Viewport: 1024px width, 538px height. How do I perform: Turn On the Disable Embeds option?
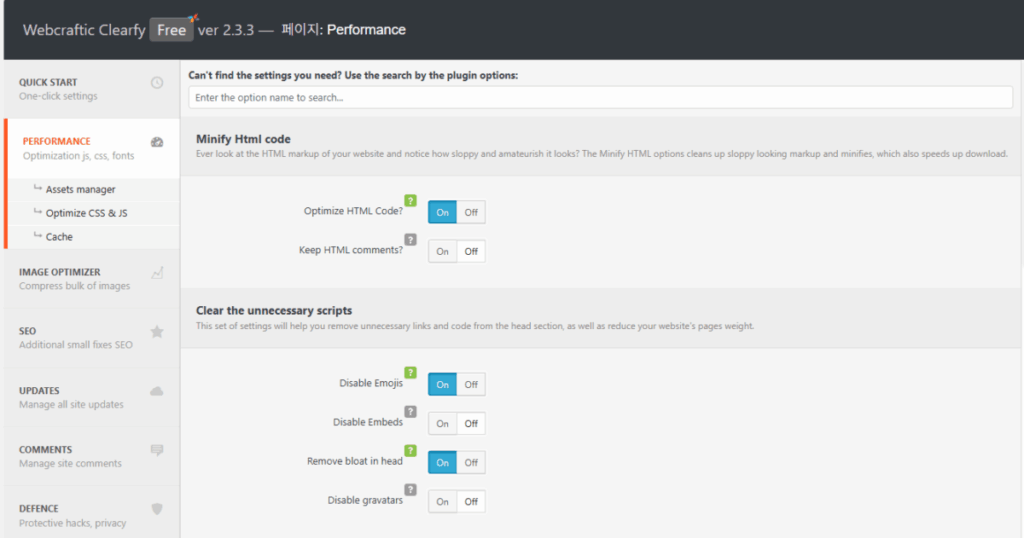[x=442, y=423]
